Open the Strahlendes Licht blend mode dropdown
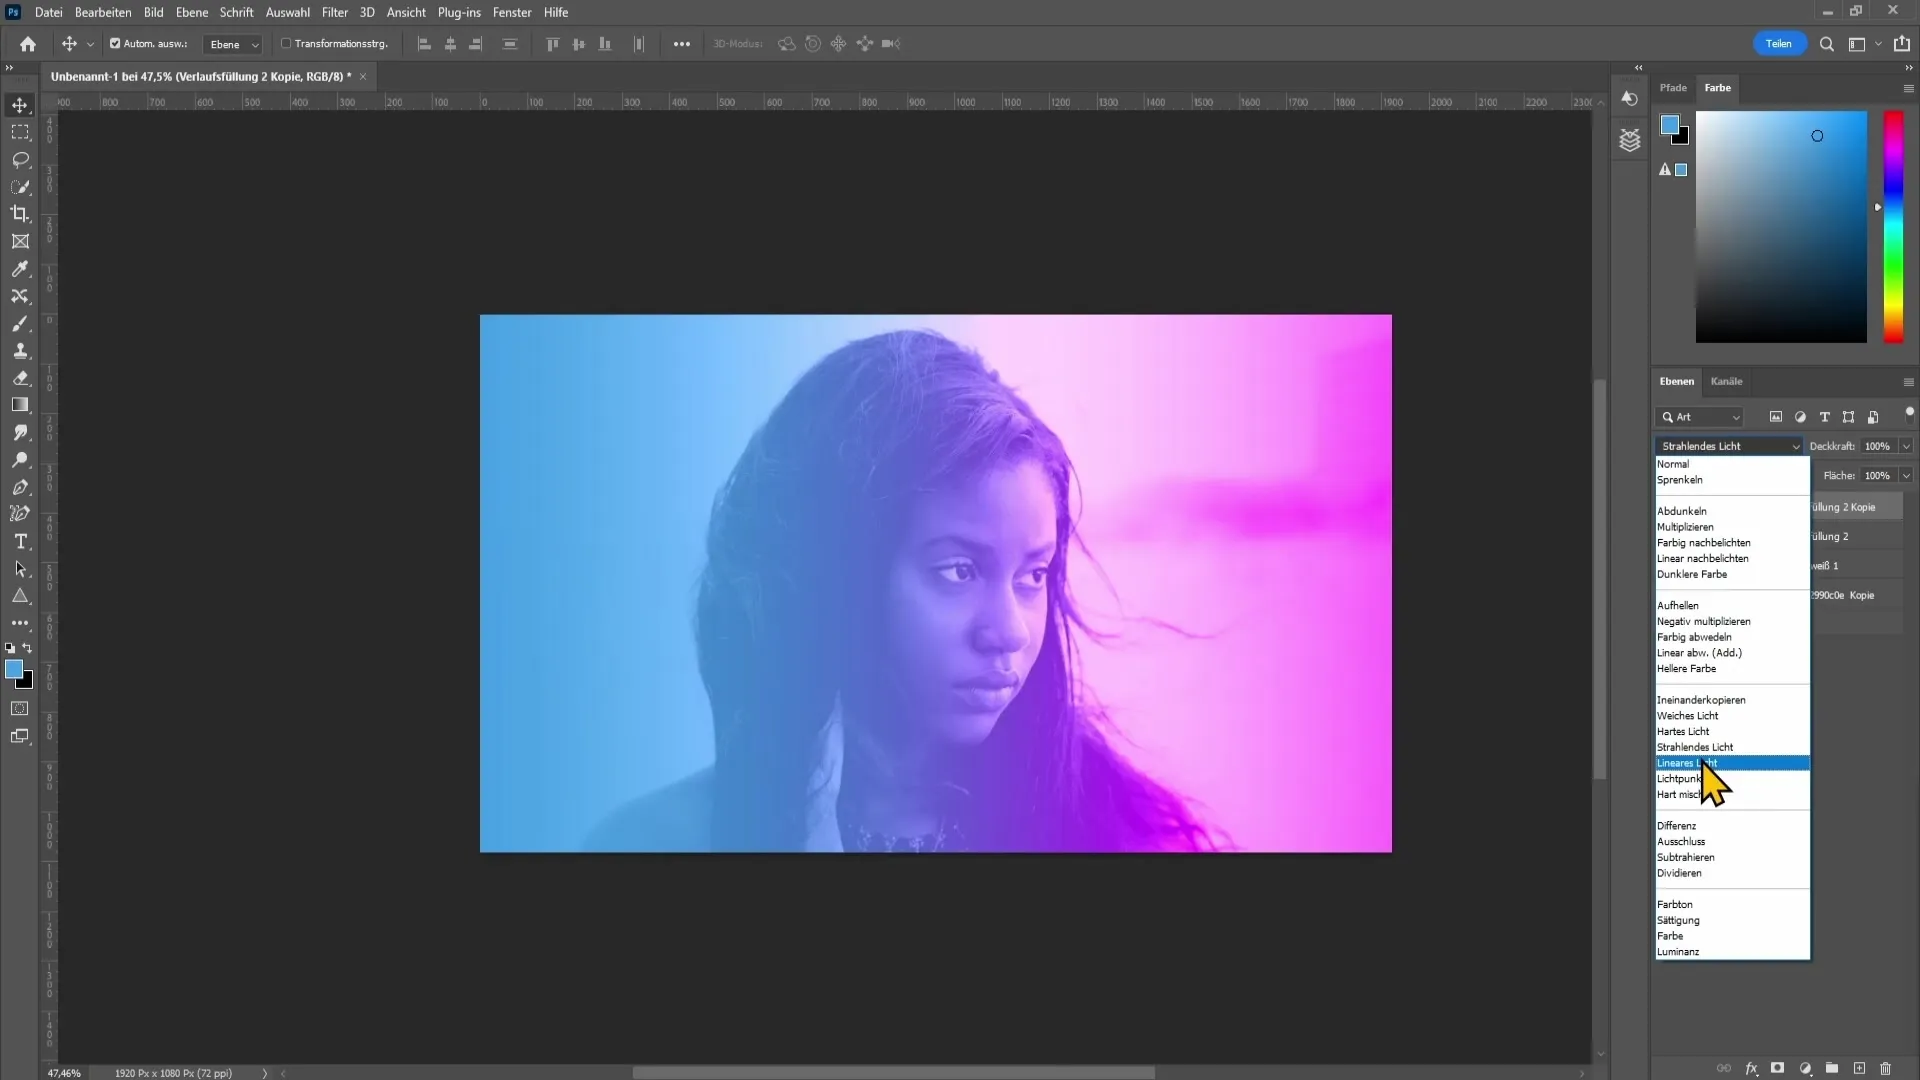 click(1729, 446)
